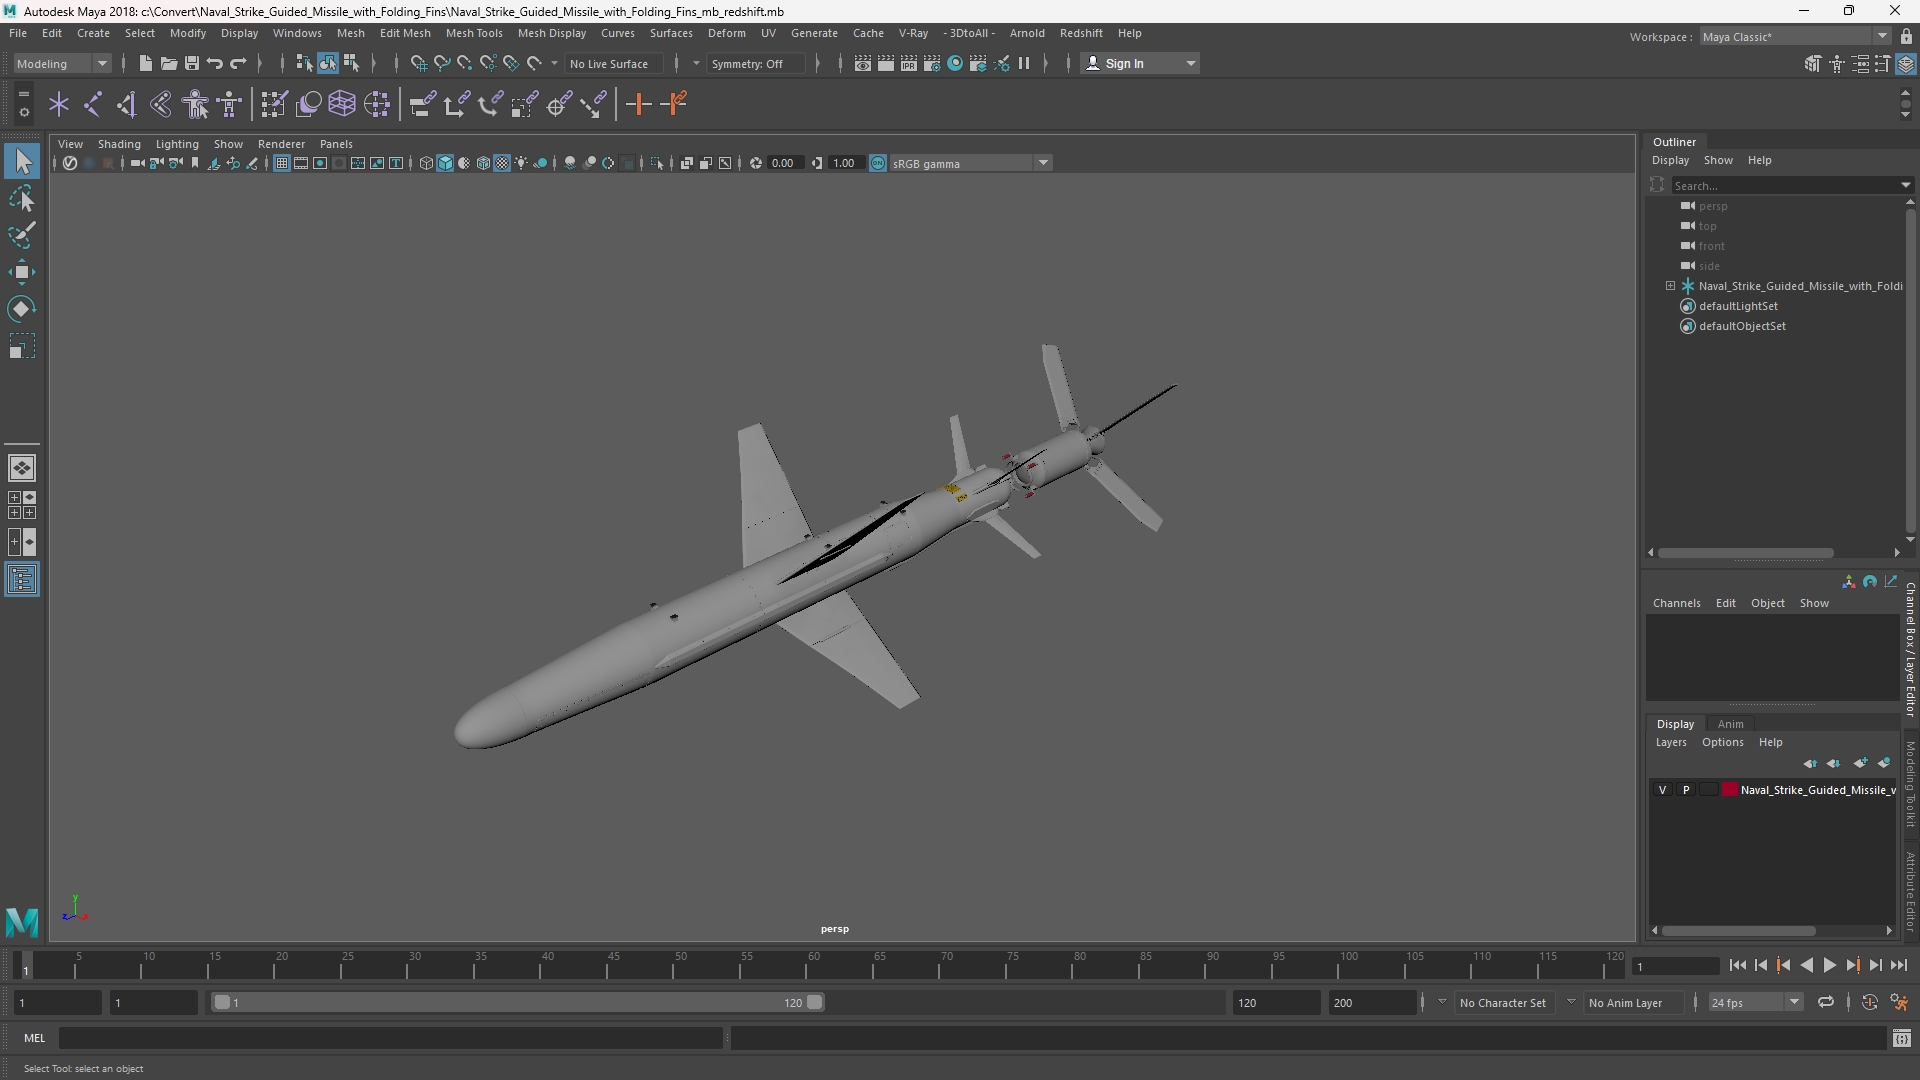
Task: Switch to four view layout
Action: pyautogui.click(x=22, y=505)
